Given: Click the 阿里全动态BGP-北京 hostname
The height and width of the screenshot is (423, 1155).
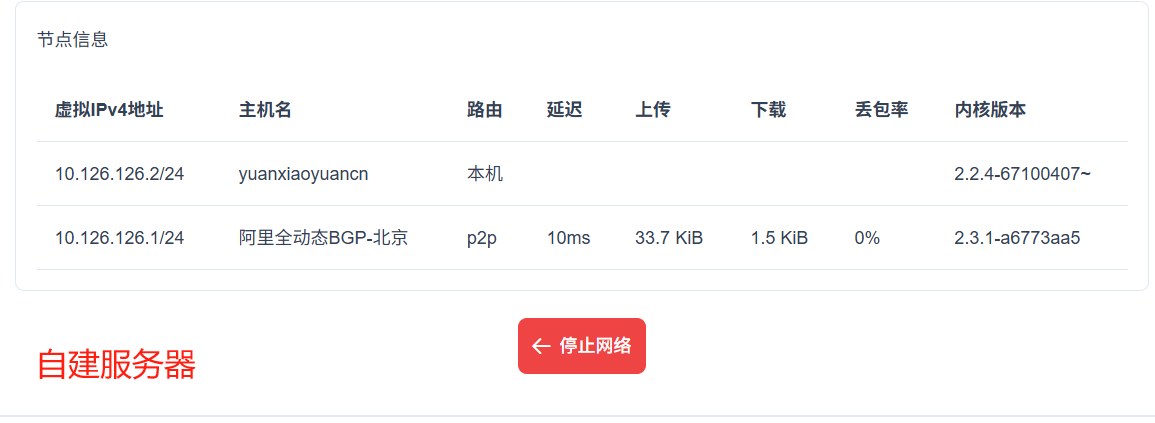Looking at the screenshot, I should pos(323,238).
